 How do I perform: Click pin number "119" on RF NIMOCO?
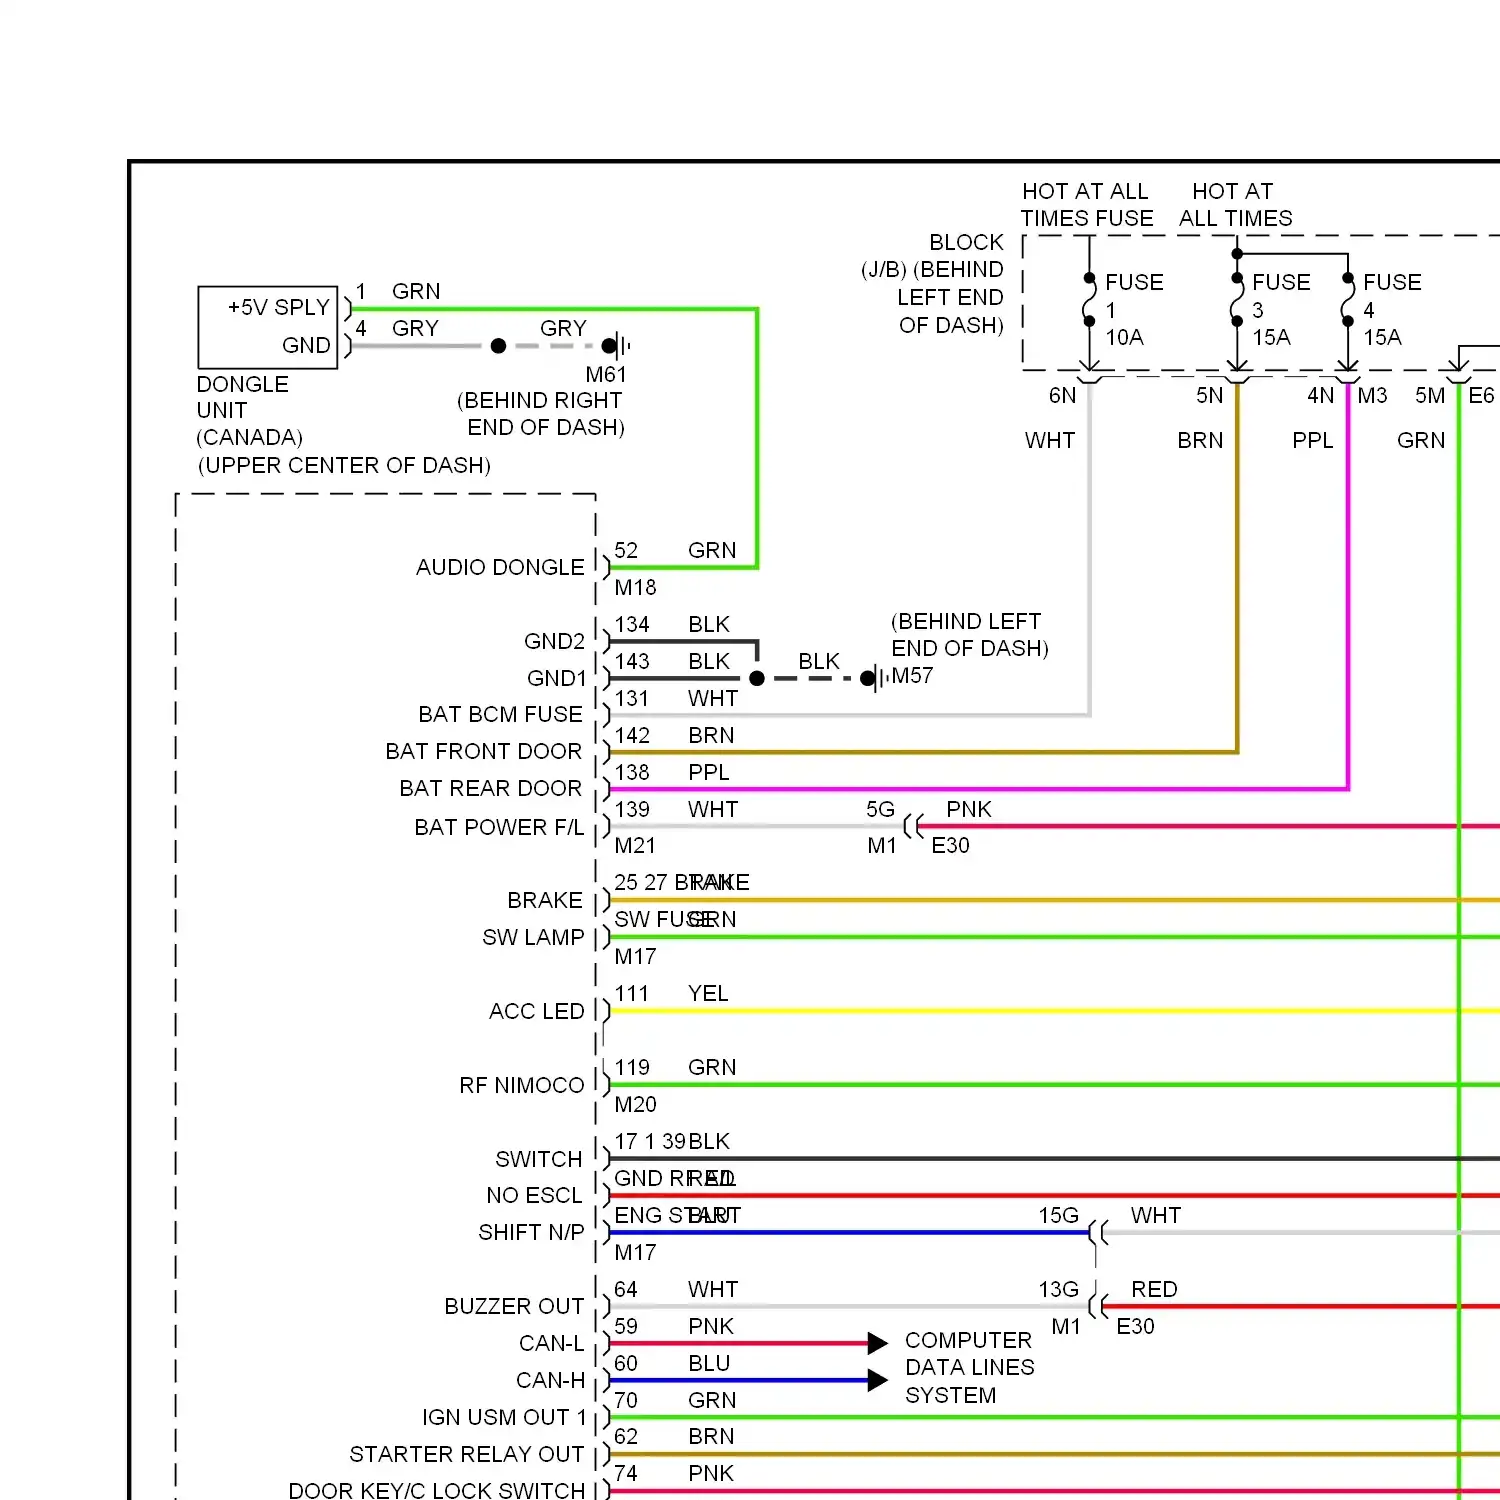pyautogui.click(x=632, y=1068)
